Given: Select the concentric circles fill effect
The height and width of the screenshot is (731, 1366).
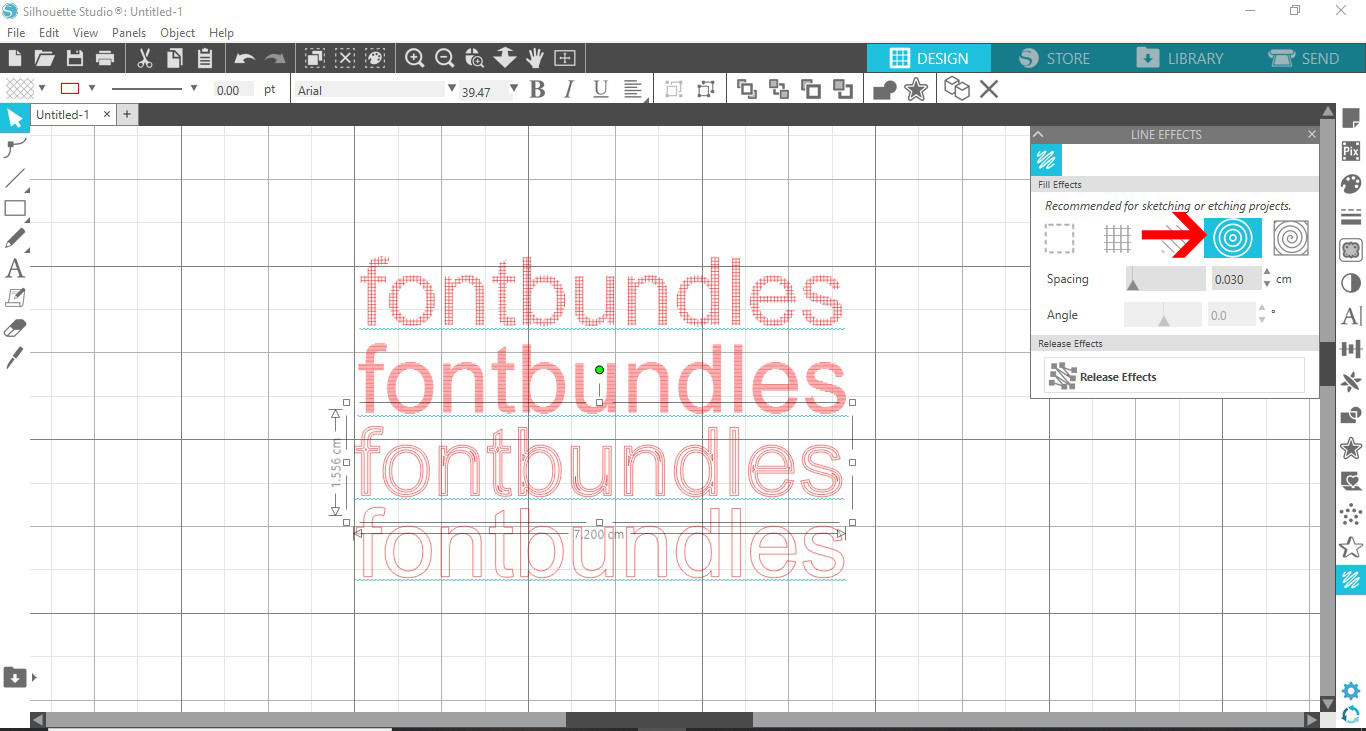Looking at the screenshot, I should 1233,238.
